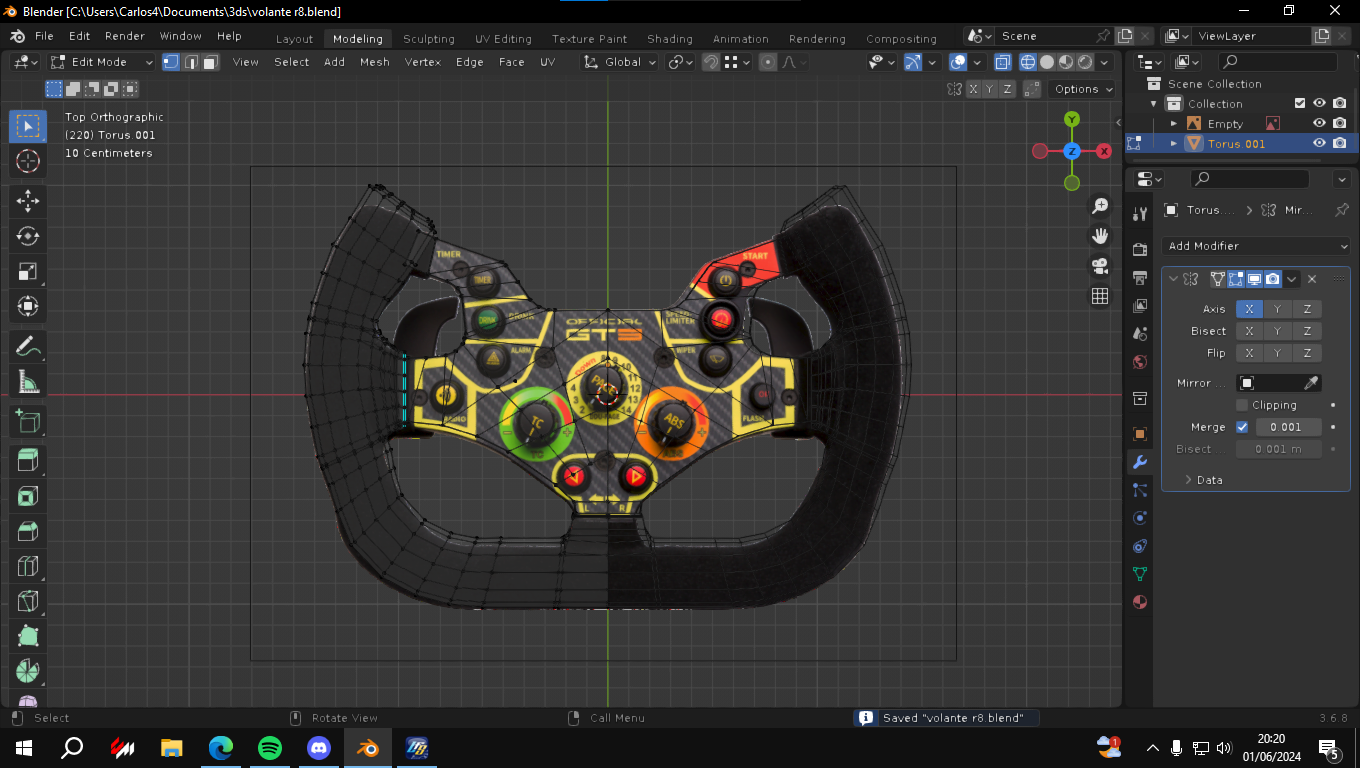Open the Physics properties tab
The image size is (1360, 768).
[x=1139, y=518]
